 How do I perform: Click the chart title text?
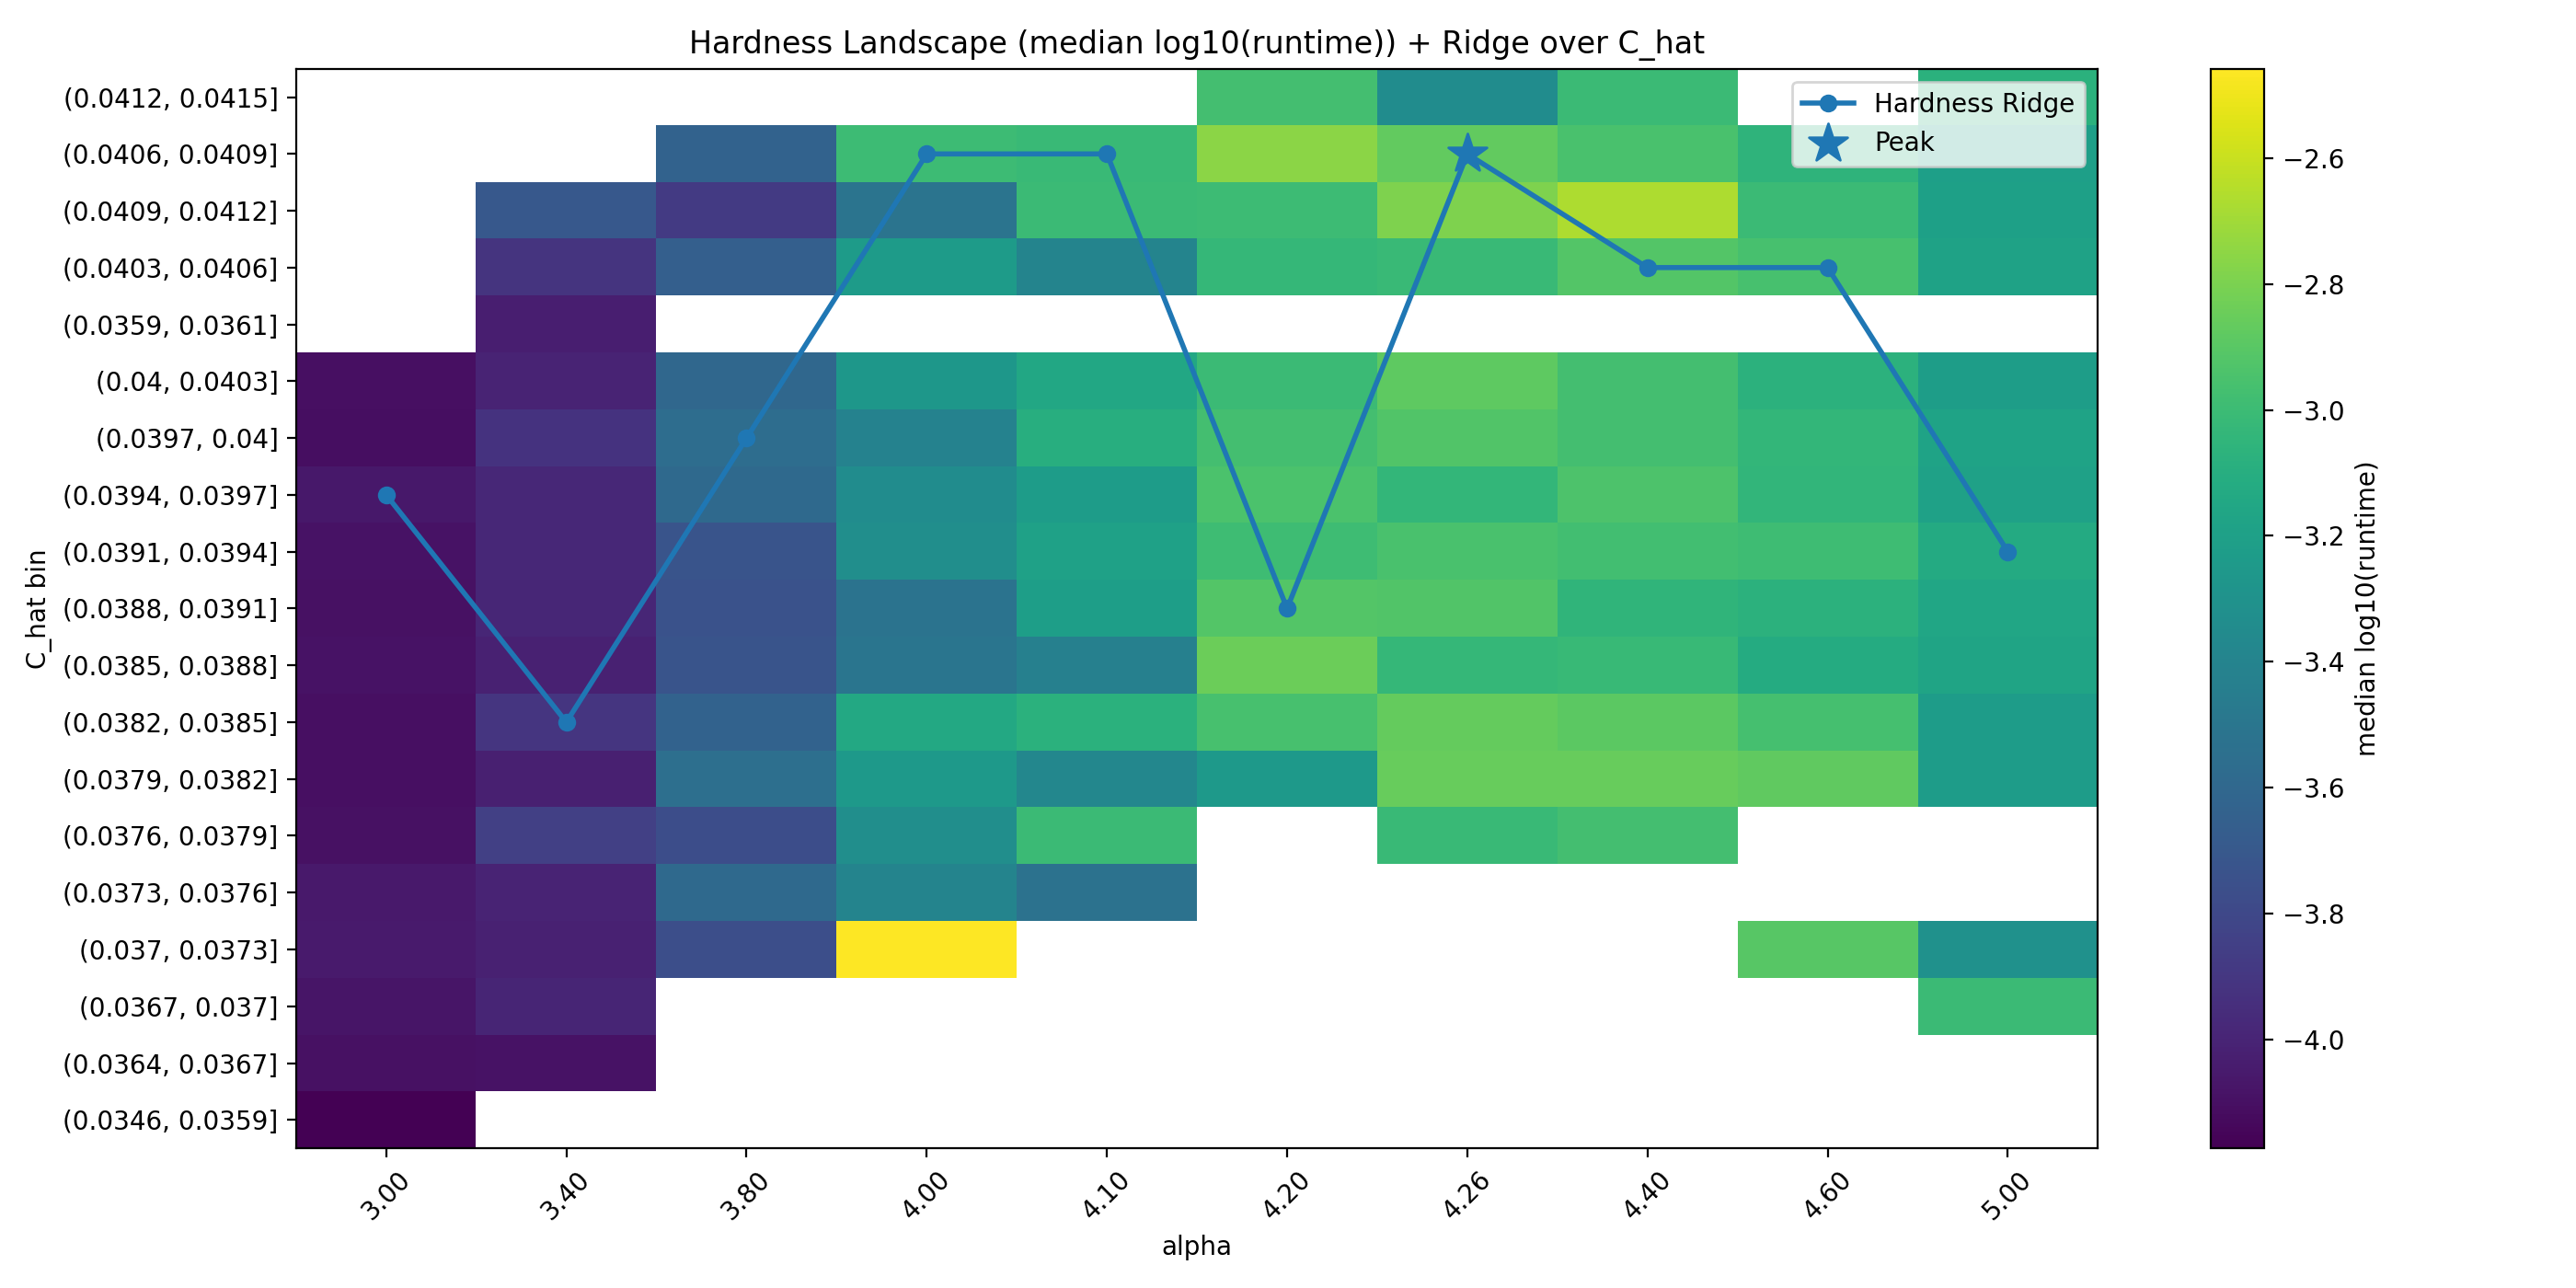(x=1196, y=43)
